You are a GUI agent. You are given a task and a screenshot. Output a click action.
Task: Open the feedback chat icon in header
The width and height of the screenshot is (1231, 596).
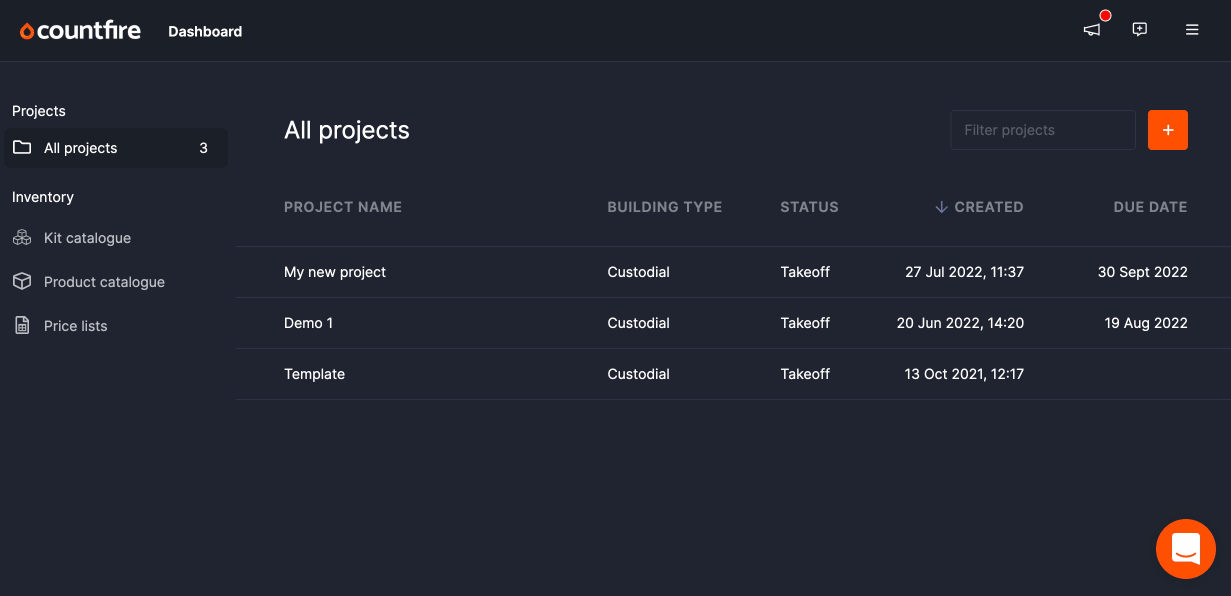pos(1139,30)
